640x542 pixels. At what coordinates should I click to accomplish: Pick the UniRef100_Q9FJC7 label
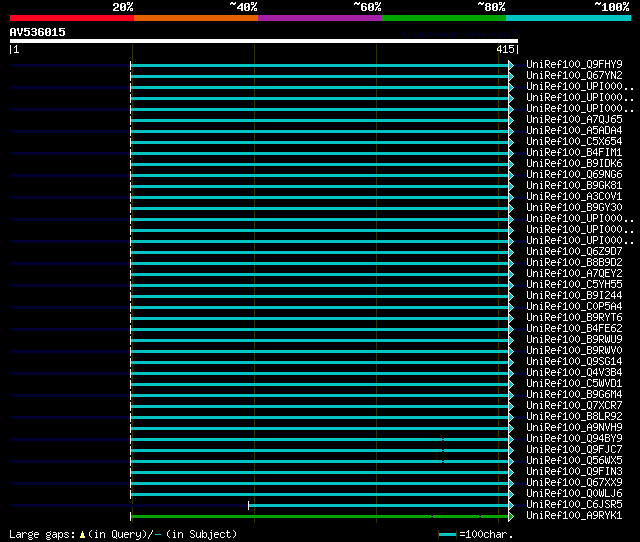[x=574, y=450]
